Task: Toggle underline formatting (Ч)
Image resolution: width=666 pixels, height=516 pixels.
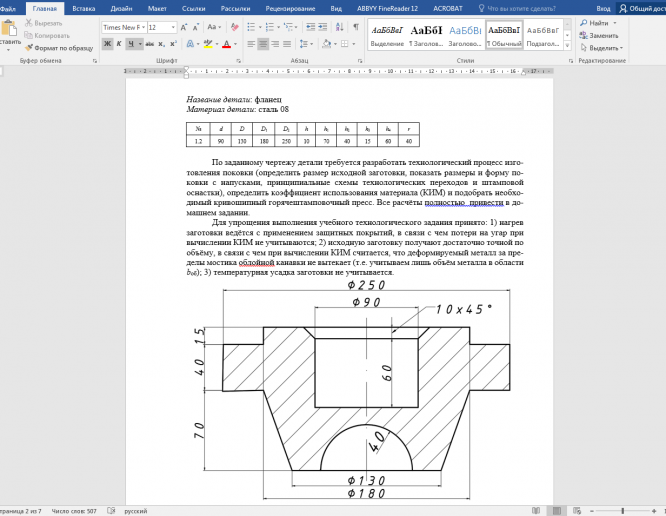Action: click(131, 45)
